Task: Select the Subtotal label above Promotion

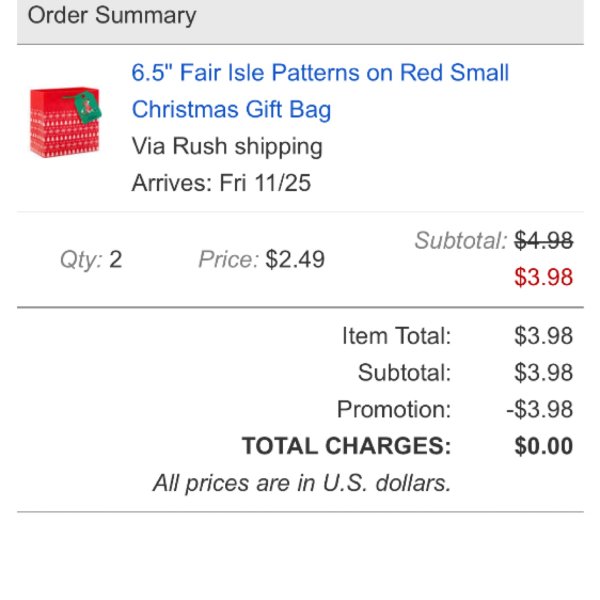Action: [404, 372]
